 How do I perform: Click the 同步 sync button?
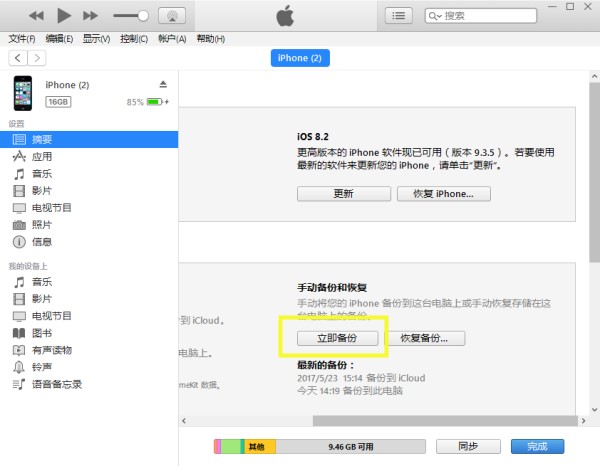point(468,446)
